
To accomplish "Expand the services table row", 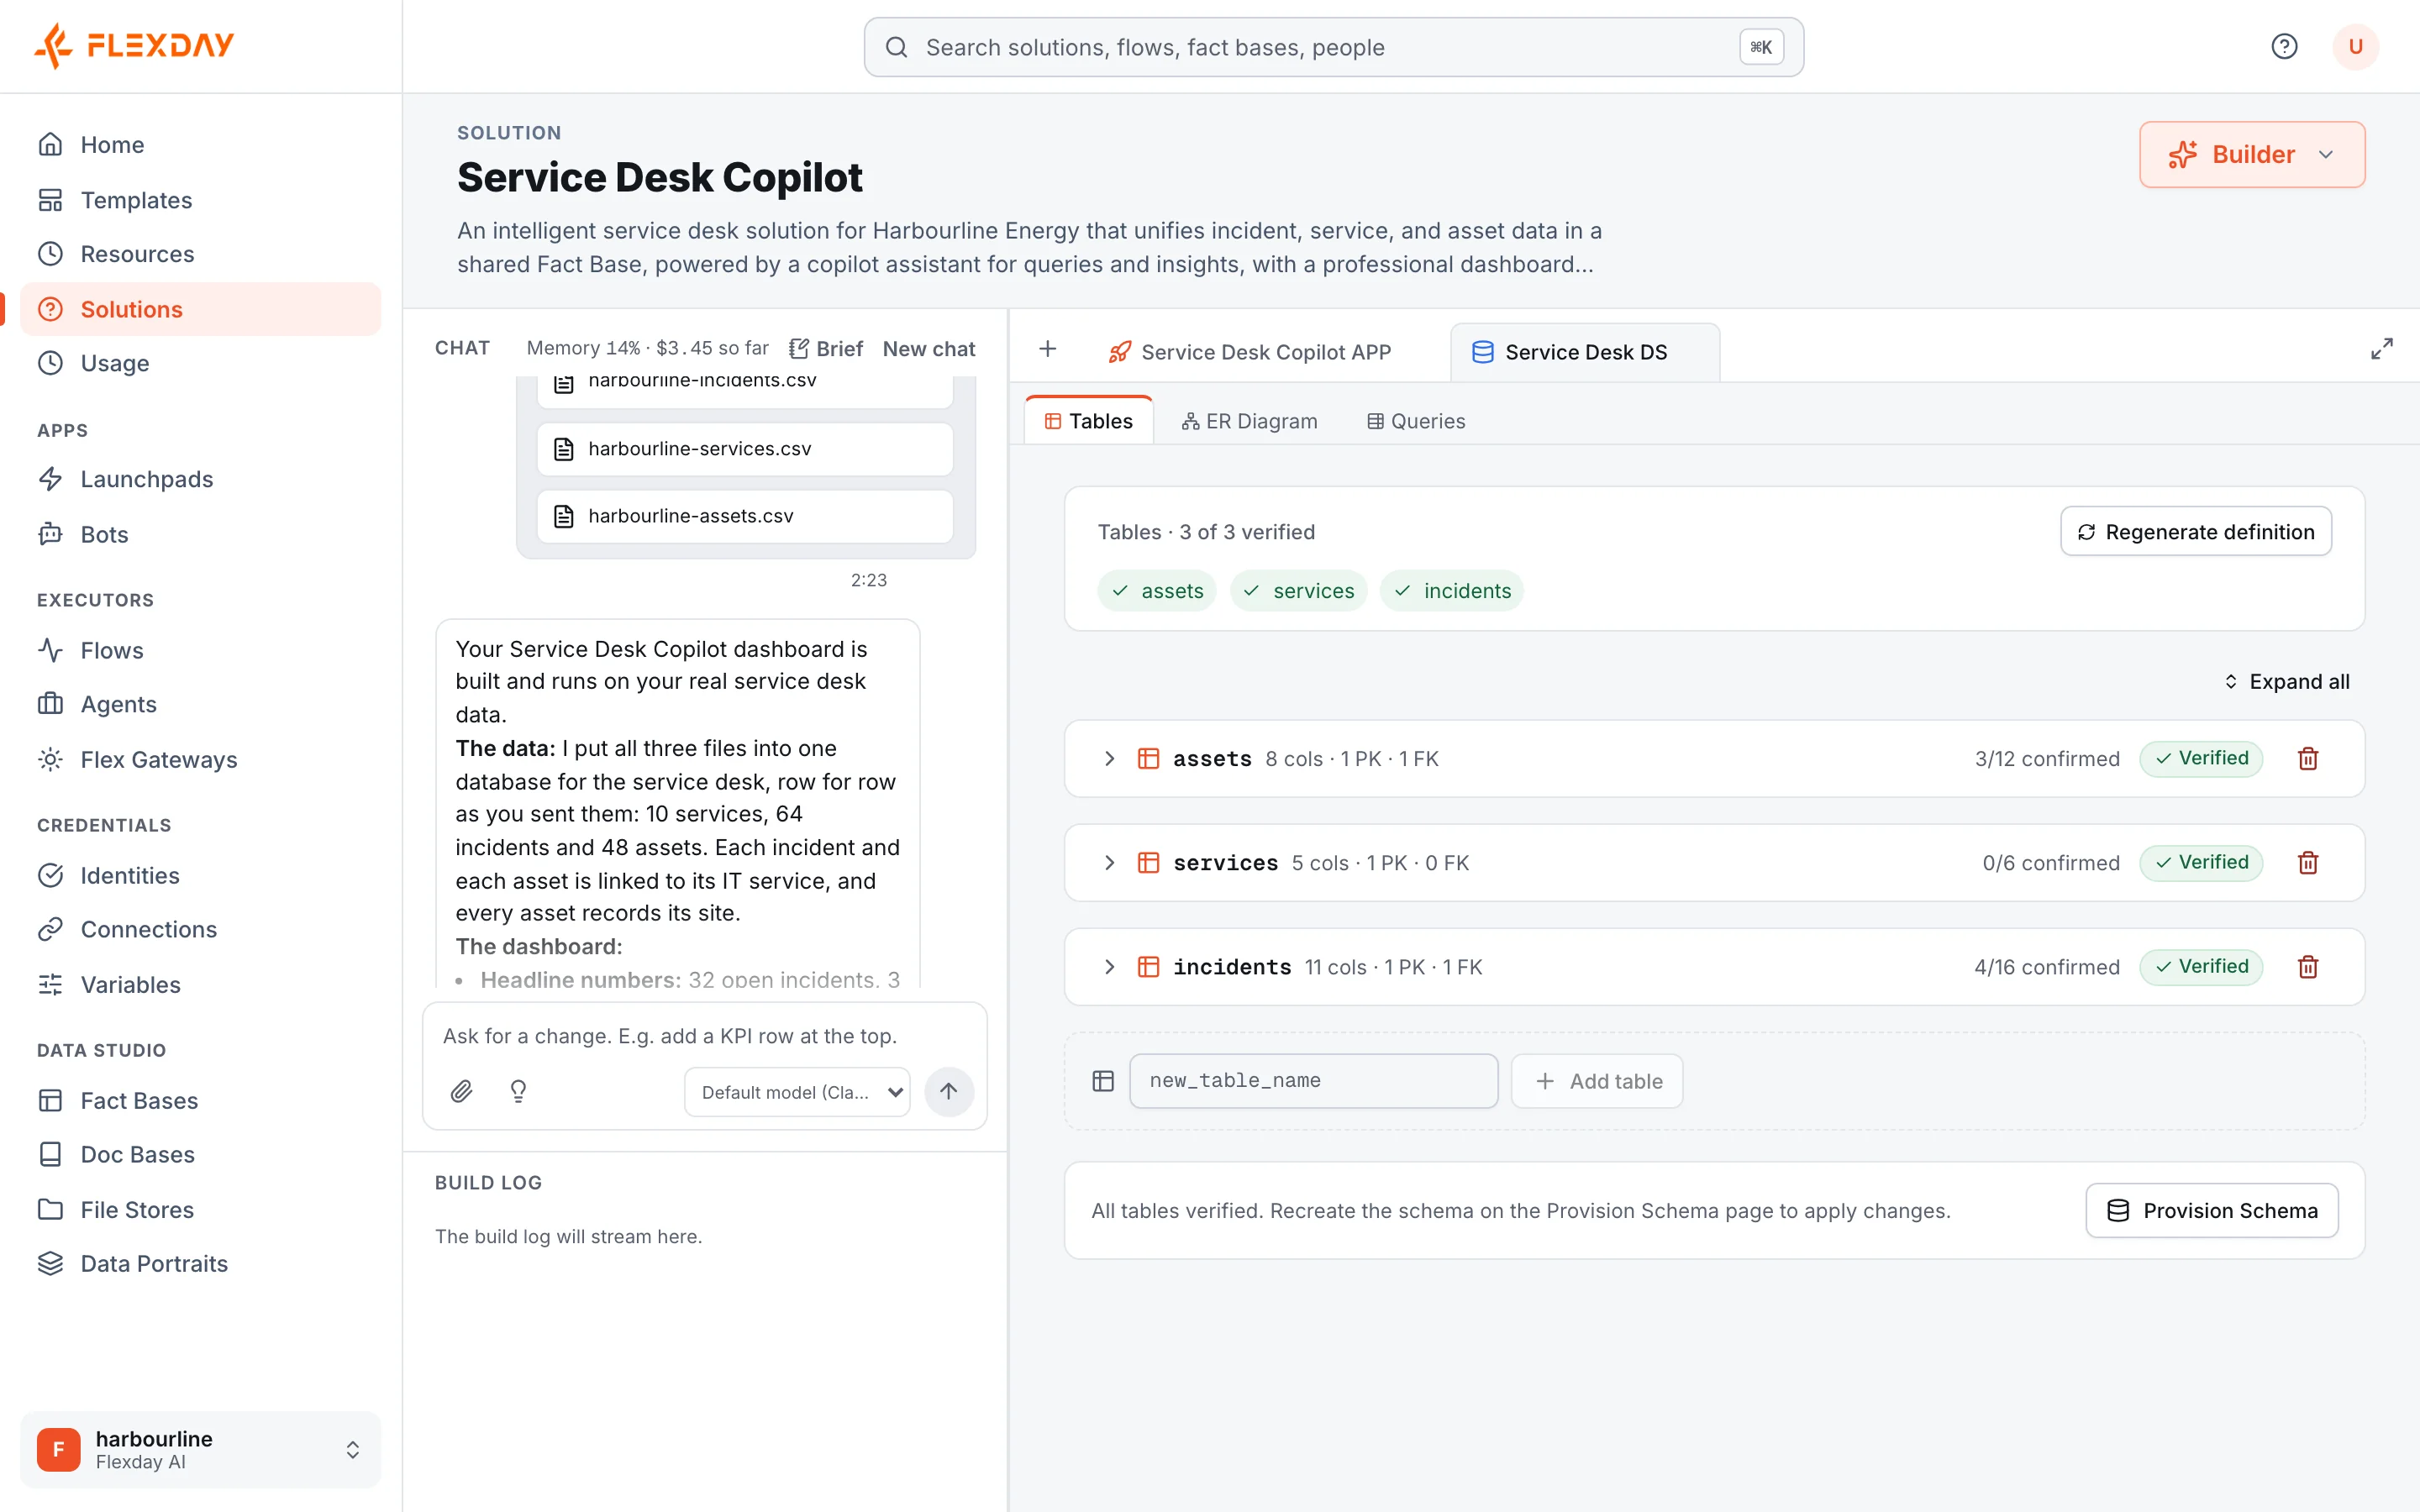I will point(1109,863).
